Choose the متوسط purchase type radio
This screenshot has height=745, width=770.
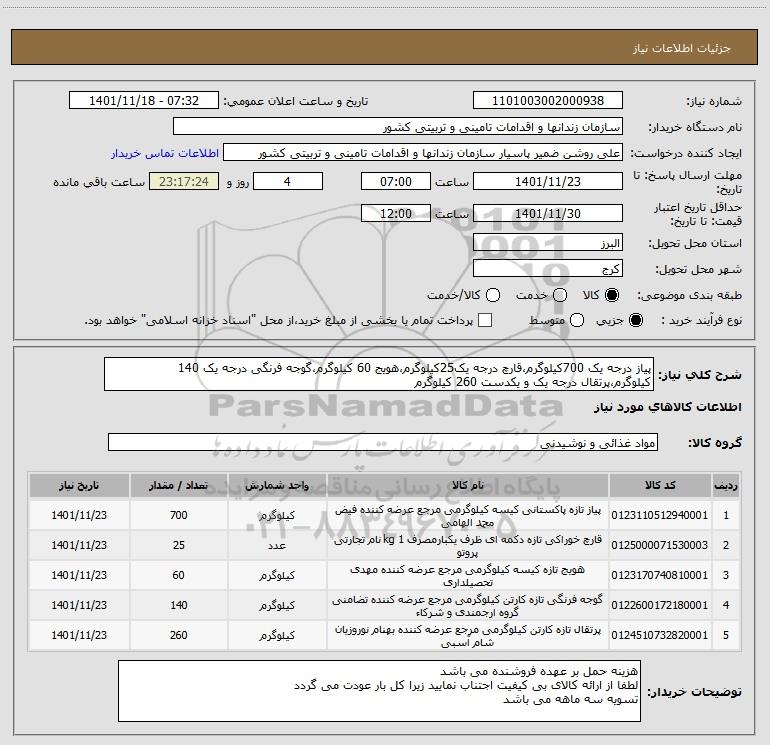pyautogui.click(x=577, y=320)
